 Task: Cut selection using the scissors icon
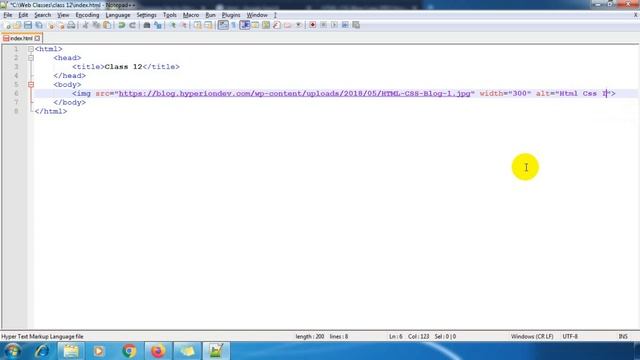(85, 25)
